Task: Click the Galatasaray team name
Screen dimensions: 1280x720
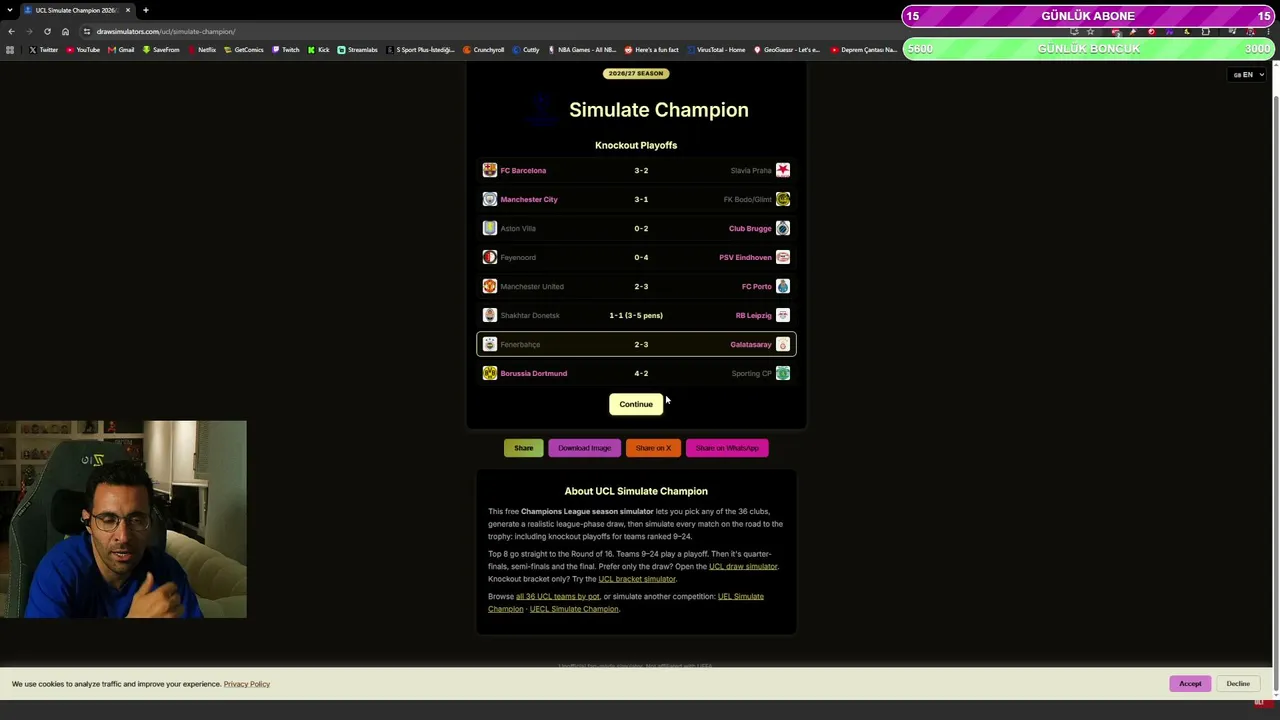Action: [751, 344]
